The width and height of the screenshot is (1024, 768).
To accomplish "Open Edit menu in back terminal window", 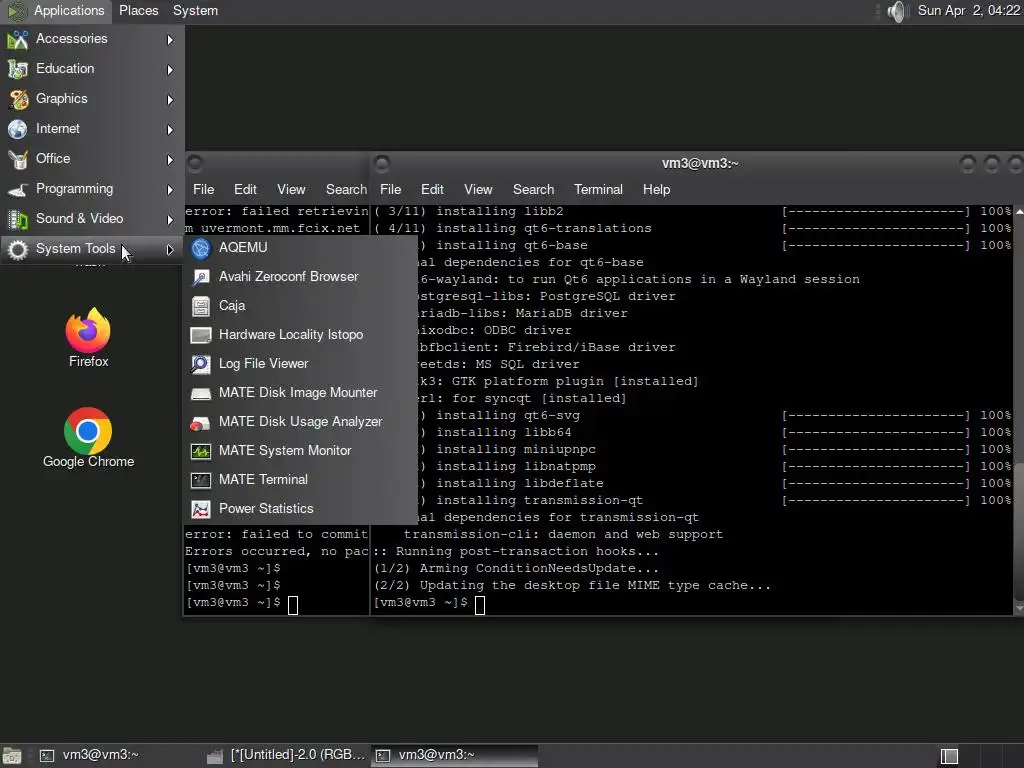I will [245, 189].
